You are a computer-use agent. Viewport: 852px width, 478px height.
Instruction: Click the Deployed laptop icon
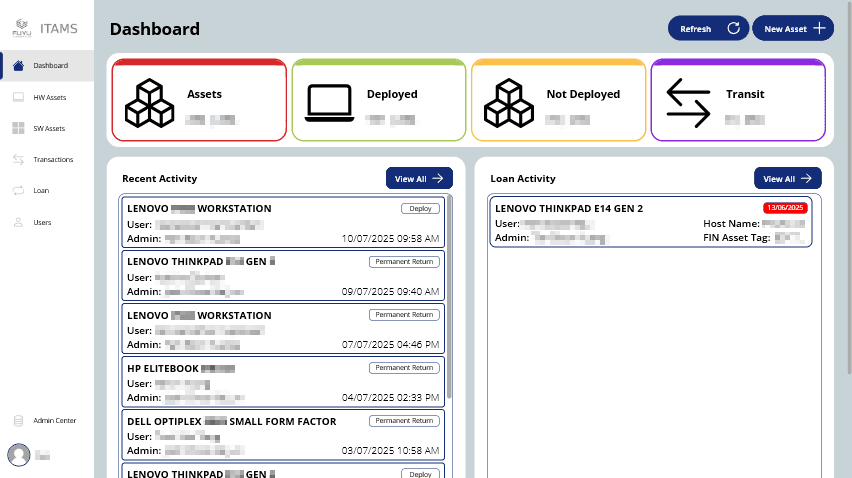point(329,103)
